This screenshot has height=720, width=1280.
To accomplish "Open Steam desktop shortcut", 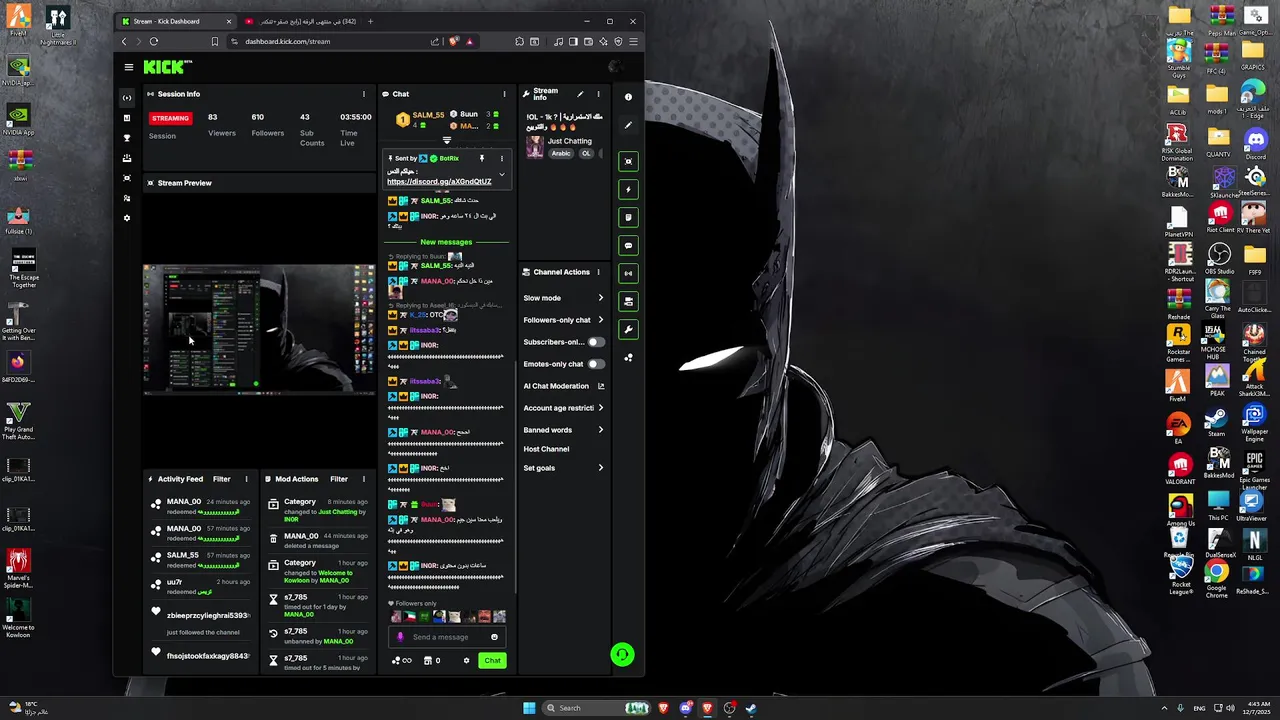I will (1216, 423).
